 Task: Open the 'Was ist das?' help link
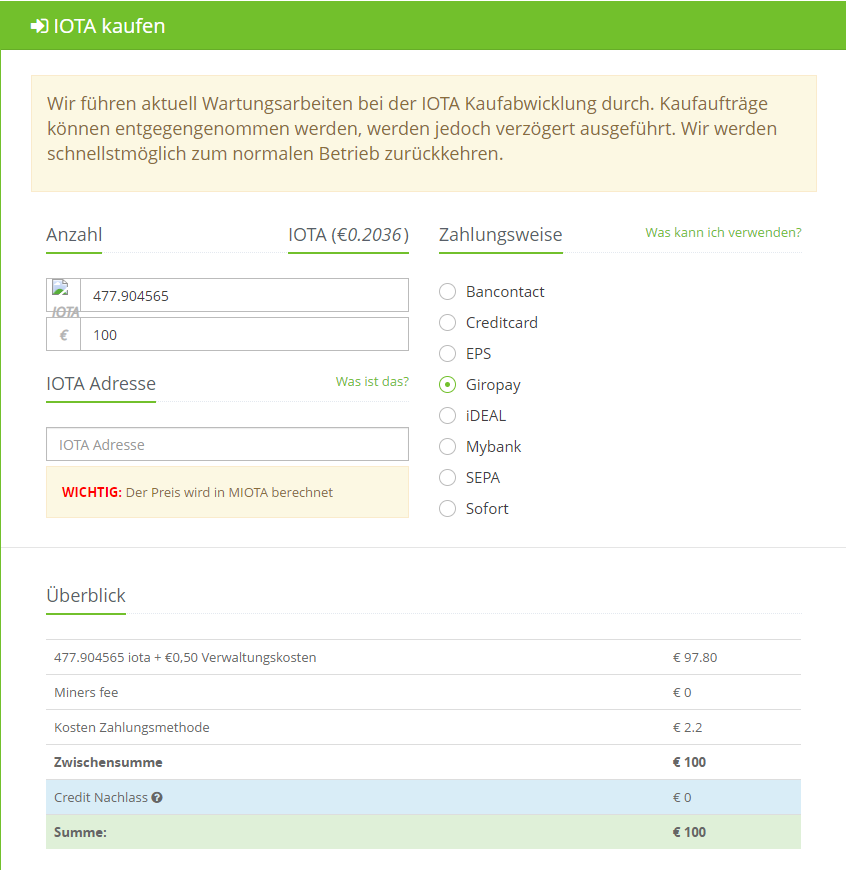coord(372,382)
